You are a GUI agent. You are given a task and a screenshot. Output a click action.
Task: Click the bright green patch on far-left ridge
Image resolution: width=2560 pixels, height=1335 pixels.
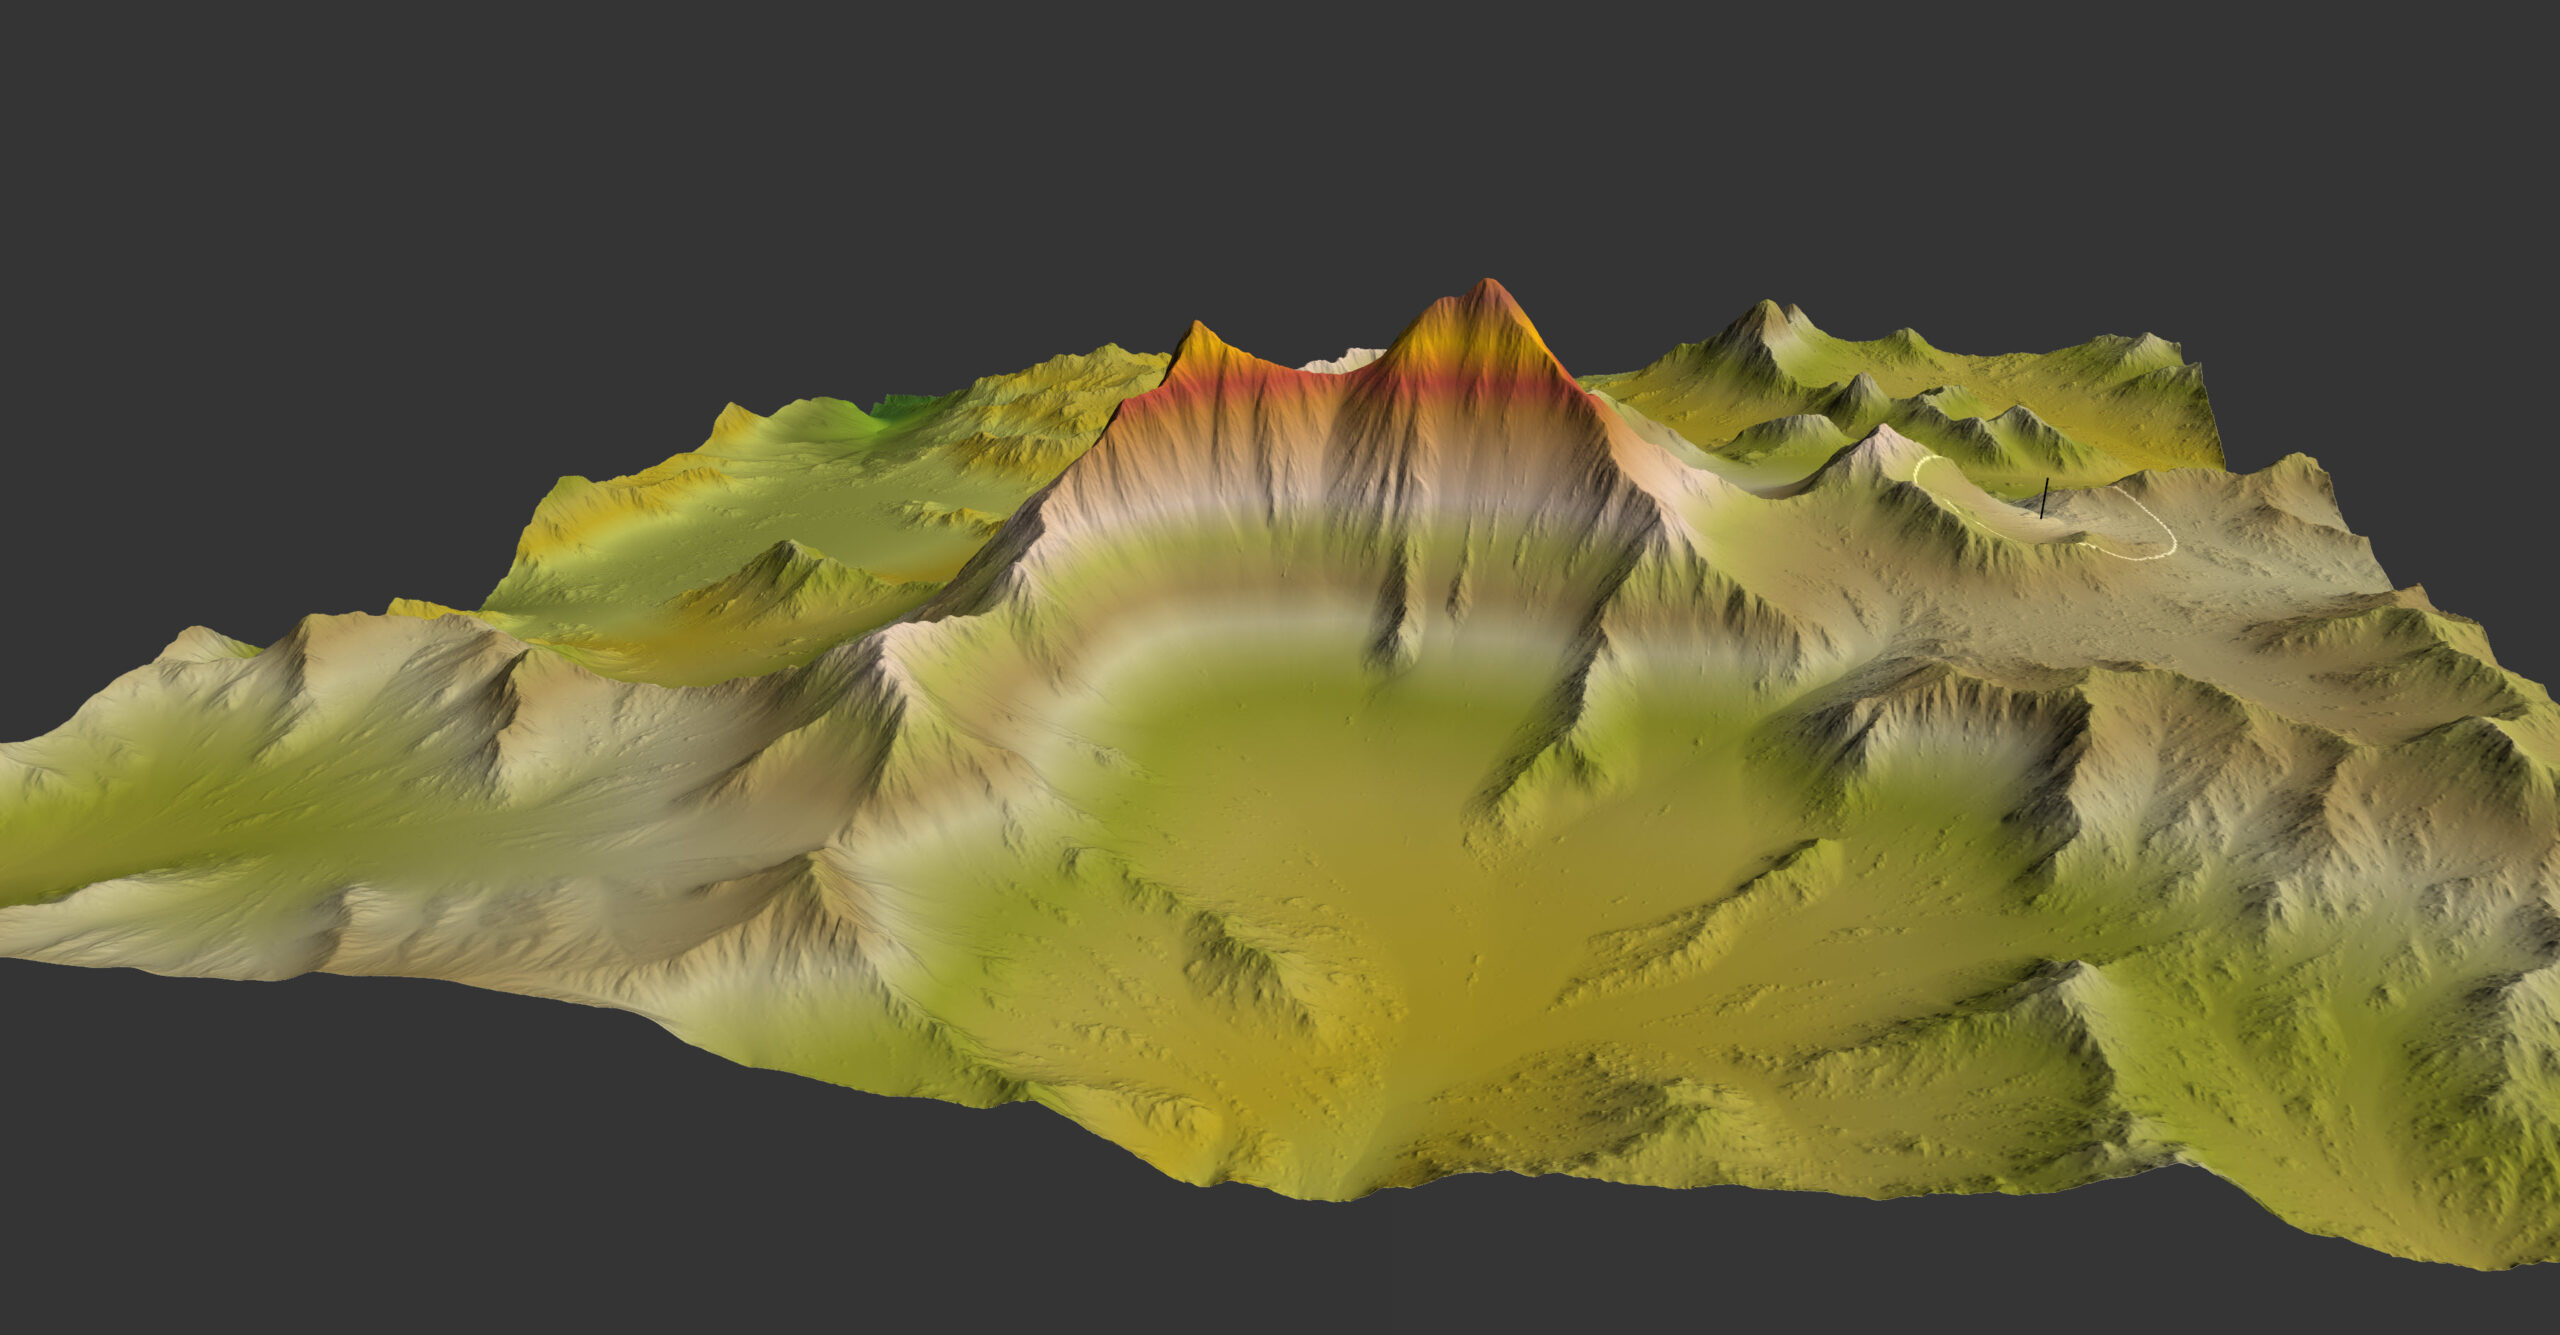point(900,405)
